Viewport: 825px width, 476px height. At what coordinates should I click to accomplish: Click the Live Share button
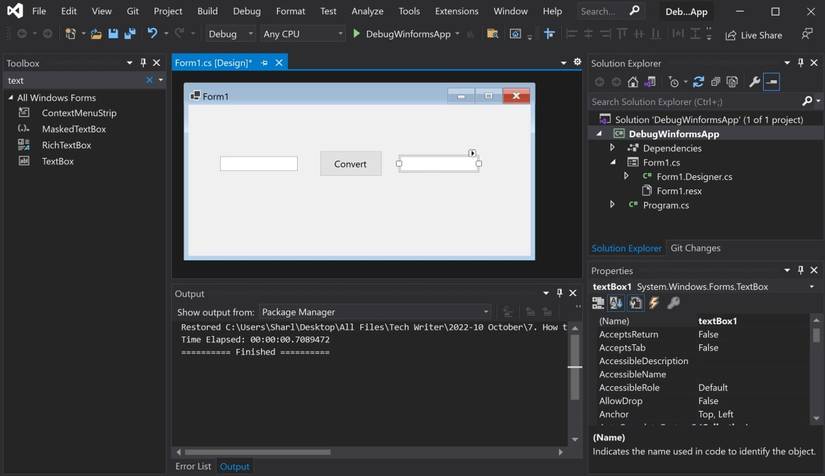(753, 35)
